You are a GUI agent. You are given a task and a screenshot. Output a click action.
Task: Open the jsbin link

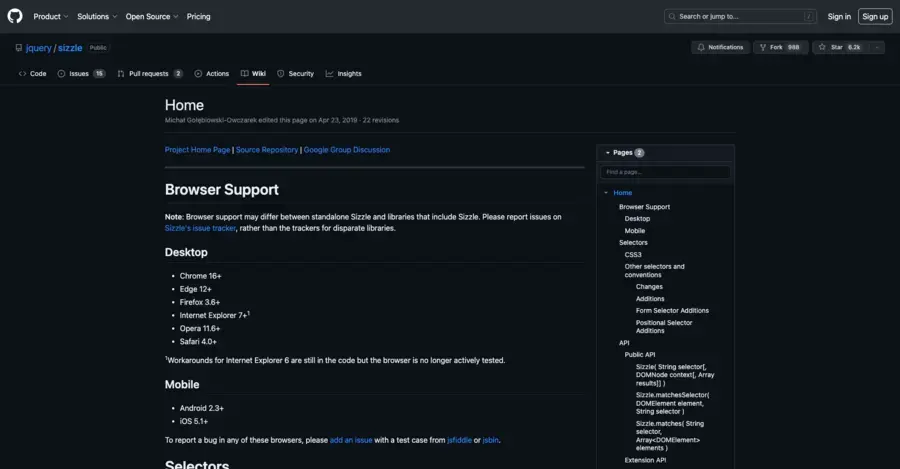click(490, 440)
